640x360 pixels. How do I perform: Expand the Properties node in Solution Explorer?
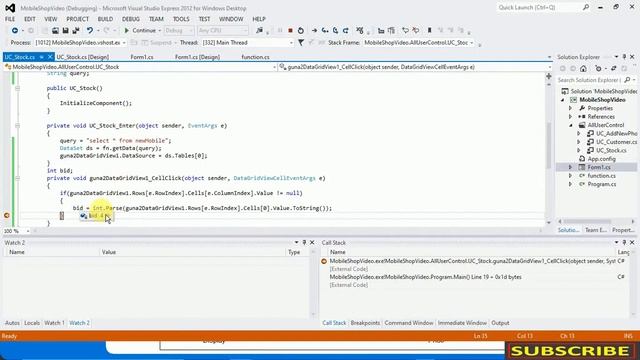click(571, 108)
